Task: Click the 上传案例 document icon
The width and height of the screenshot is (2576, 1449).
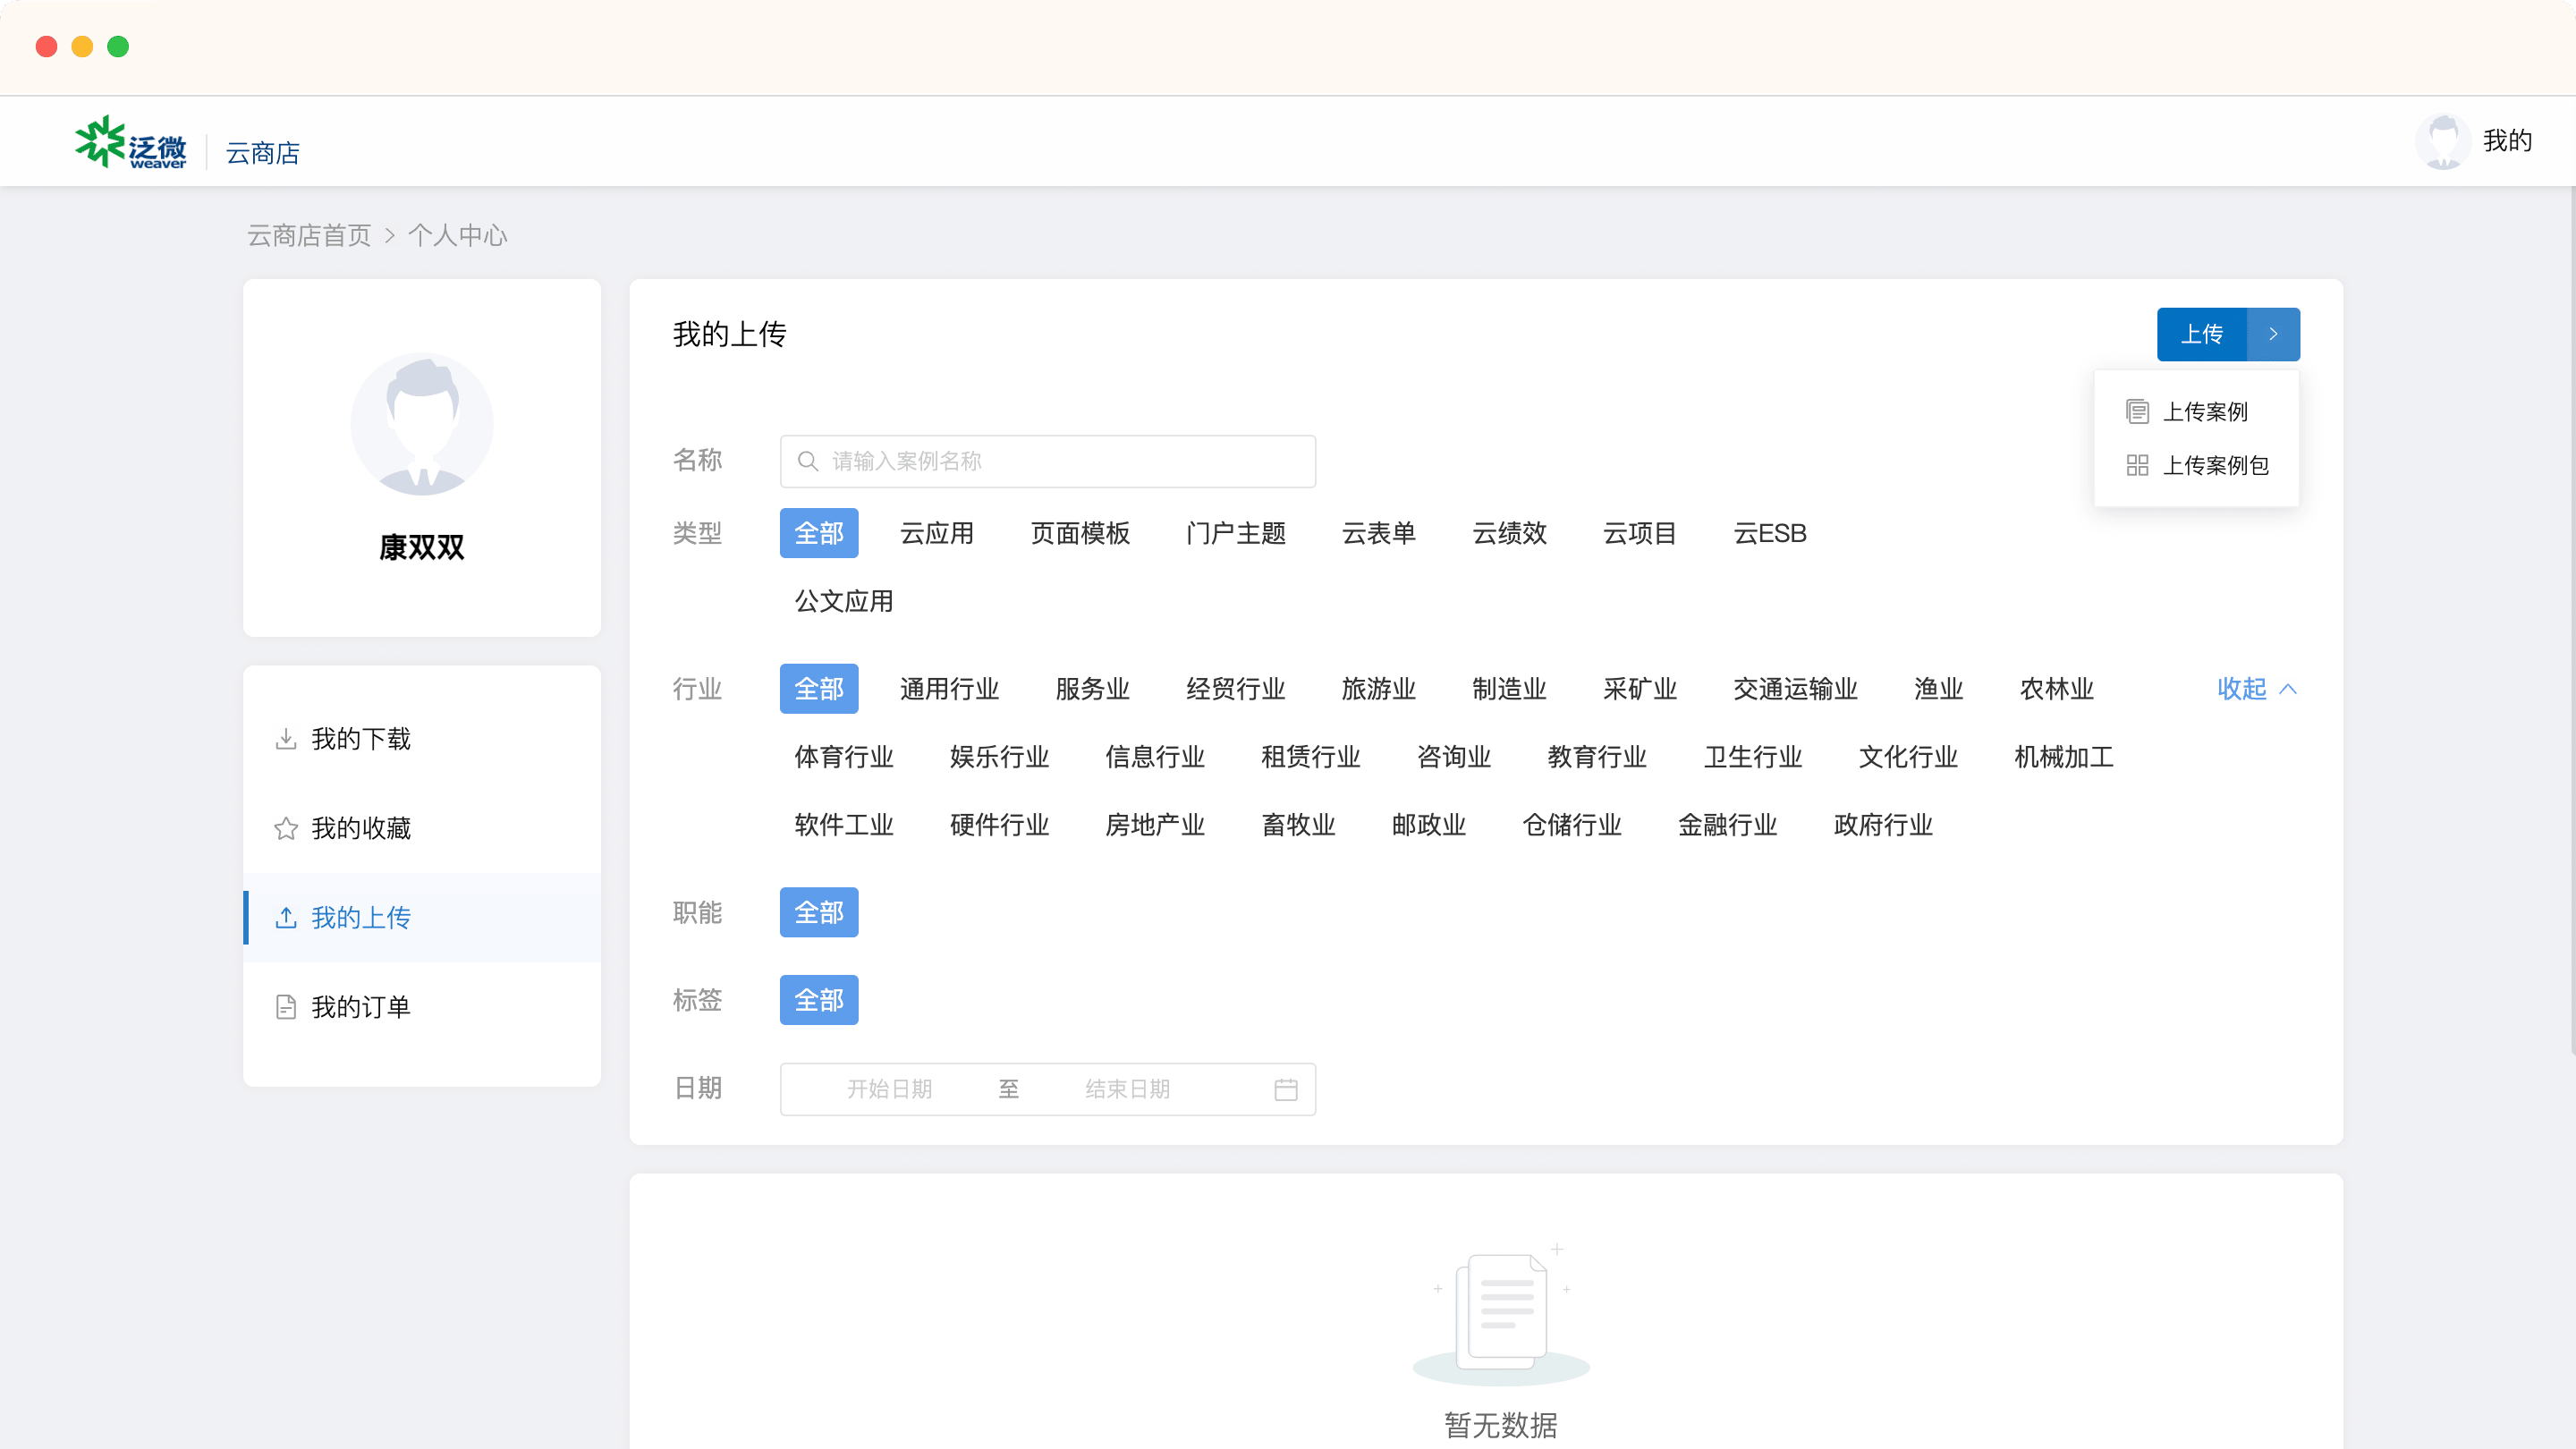Action: 2137,411
